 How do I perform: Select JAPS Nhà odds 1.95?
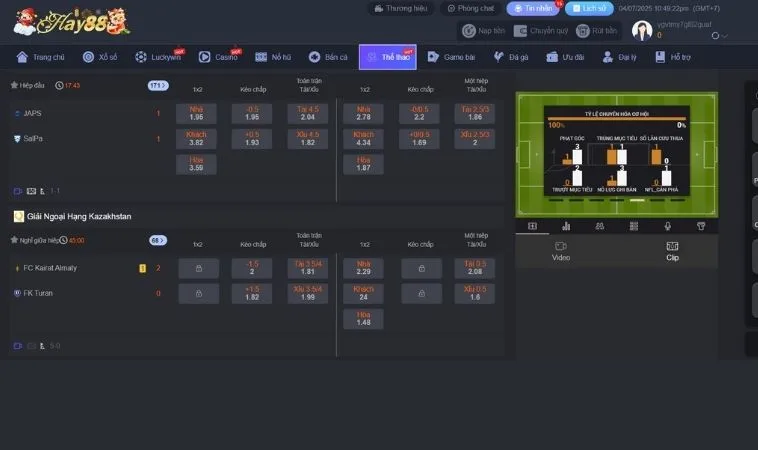[197, 113]
